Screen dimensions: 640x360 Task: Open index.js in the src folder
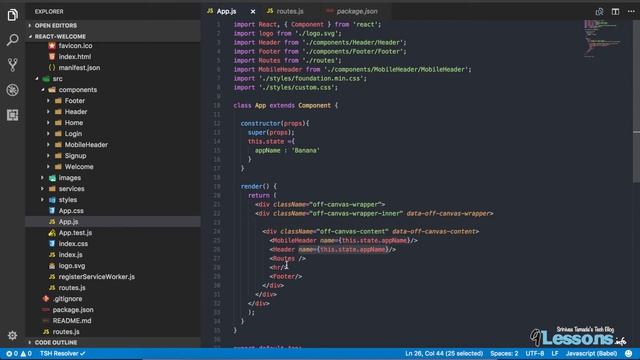tap(70, 255)
